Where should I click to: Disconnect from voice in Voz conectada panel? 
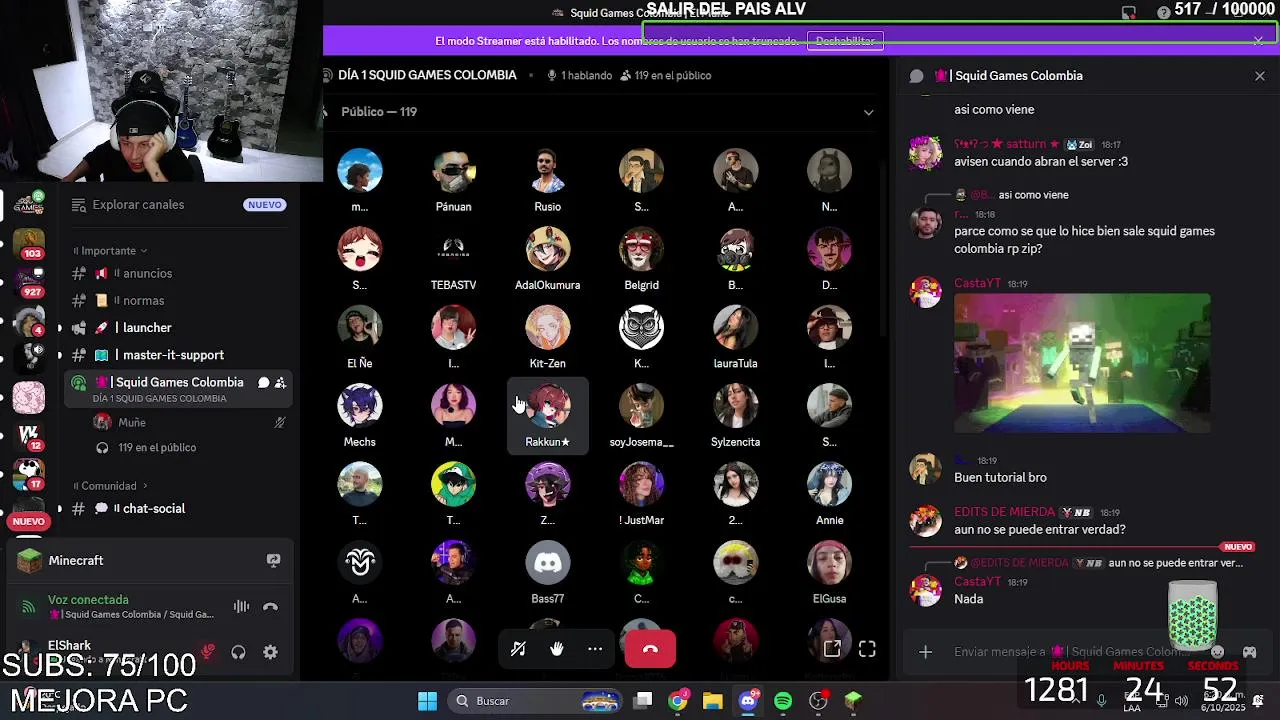coord(270,607)
